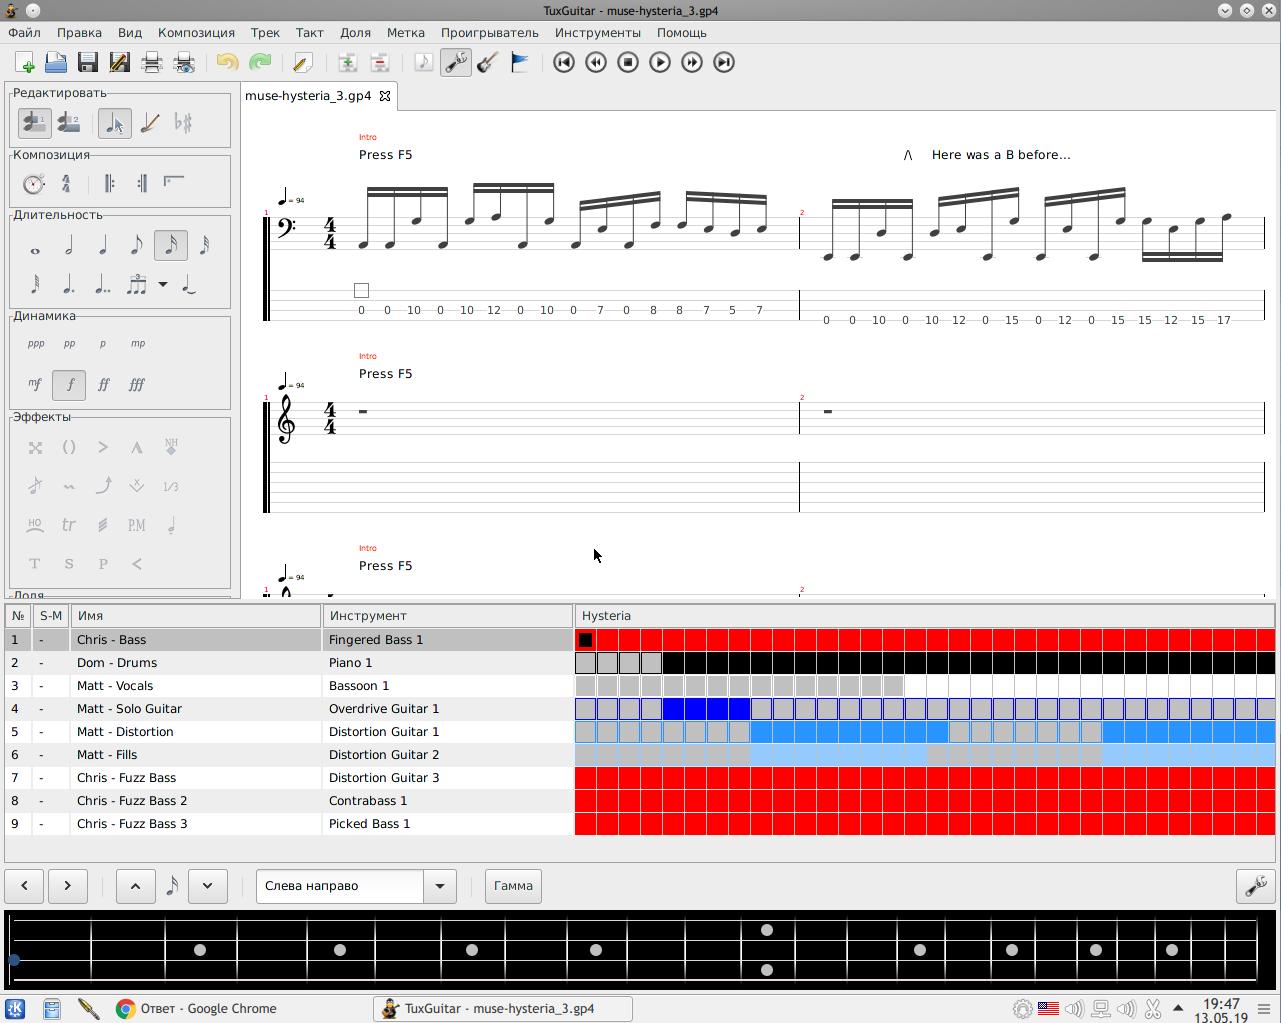Image resolution: width=1281 pixels, height=1023 pixels.
Task: Open the time signature icon in Композиция
Action: 66,183
